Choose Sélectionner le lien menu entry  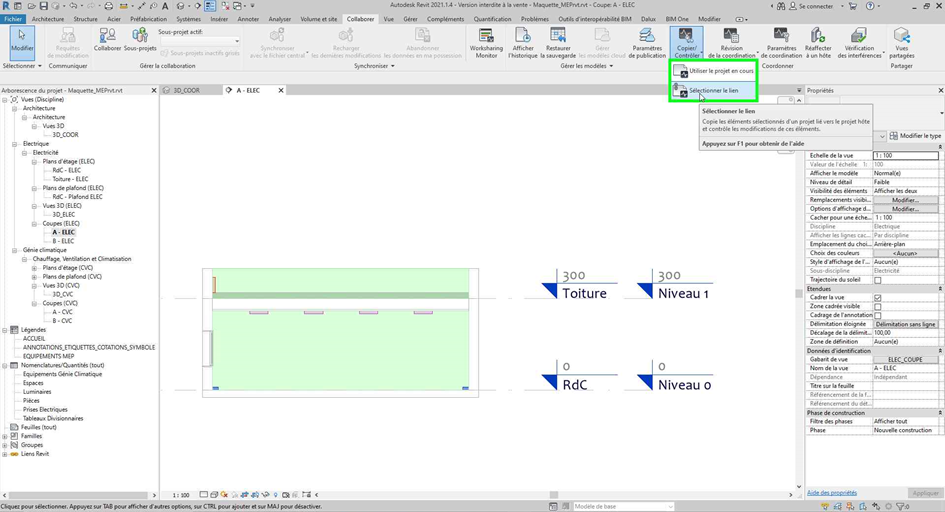click(713, 91)
